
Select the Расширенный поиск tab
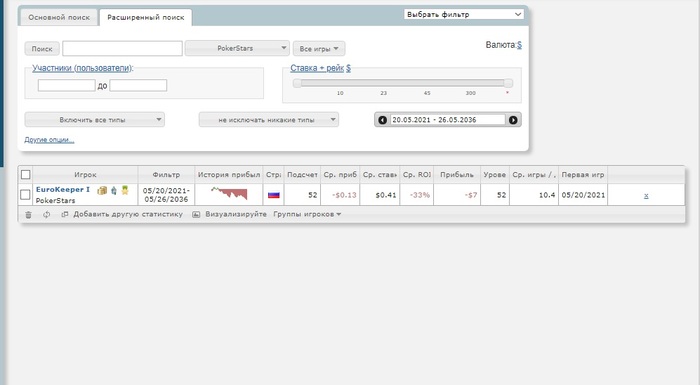(146, 17)
